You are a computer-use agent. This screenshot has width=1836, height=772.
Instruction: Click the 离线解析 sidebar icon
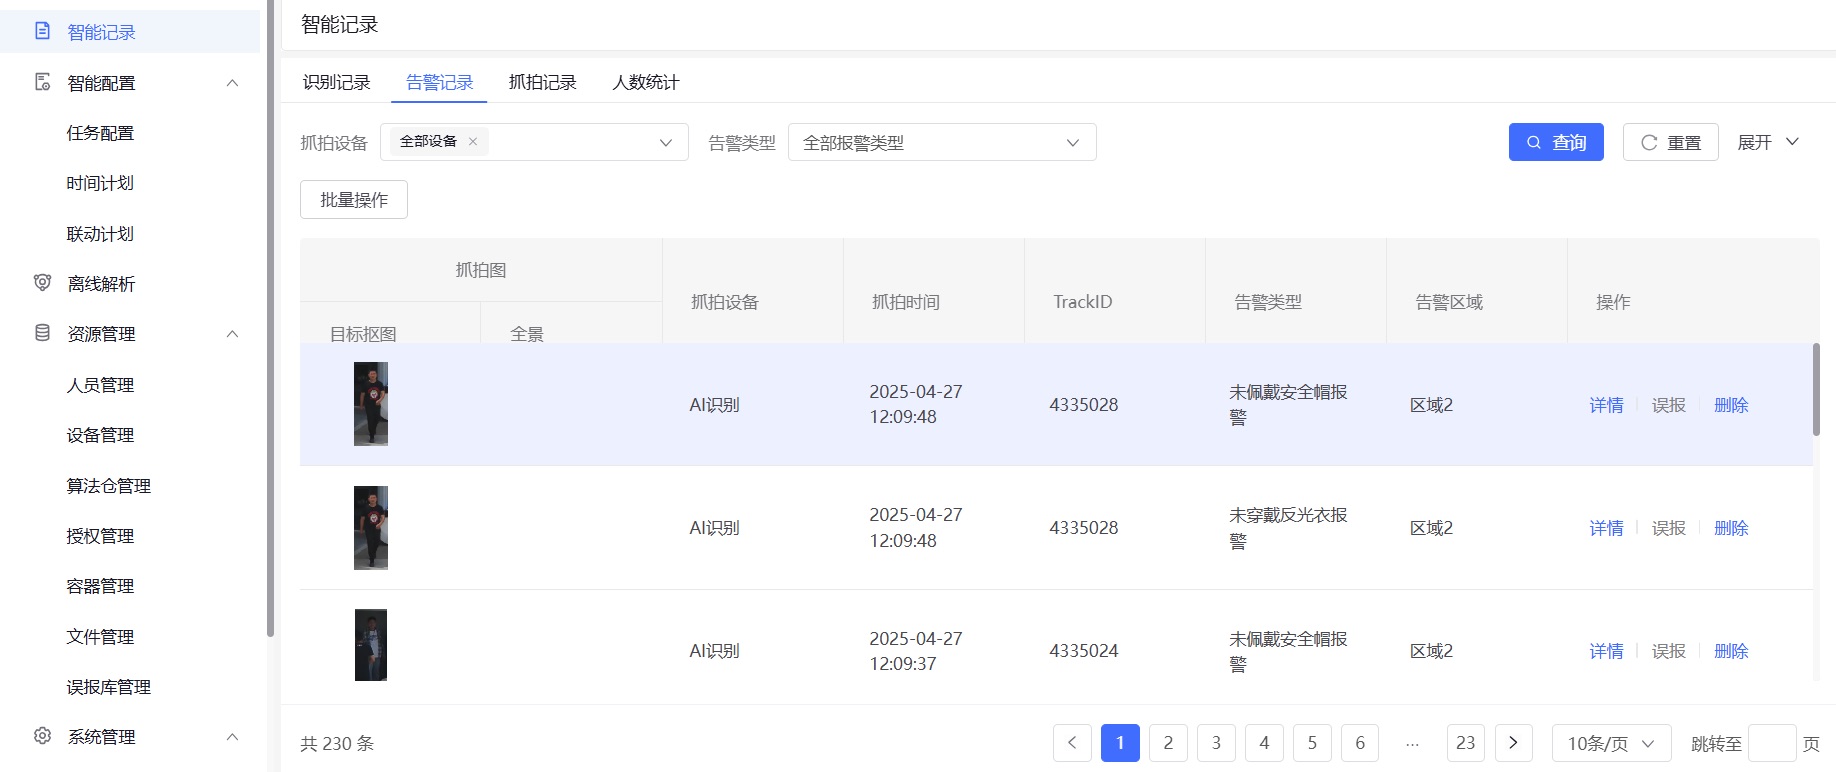click(42, 283)
